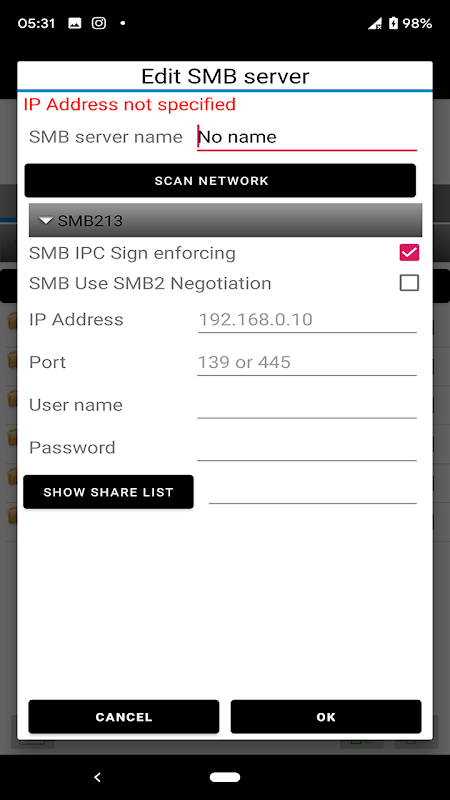Image resolution: width=450 pixels, height=800 pixels.
Task: Focus the Port input field
Action: (x=307, y=362)
